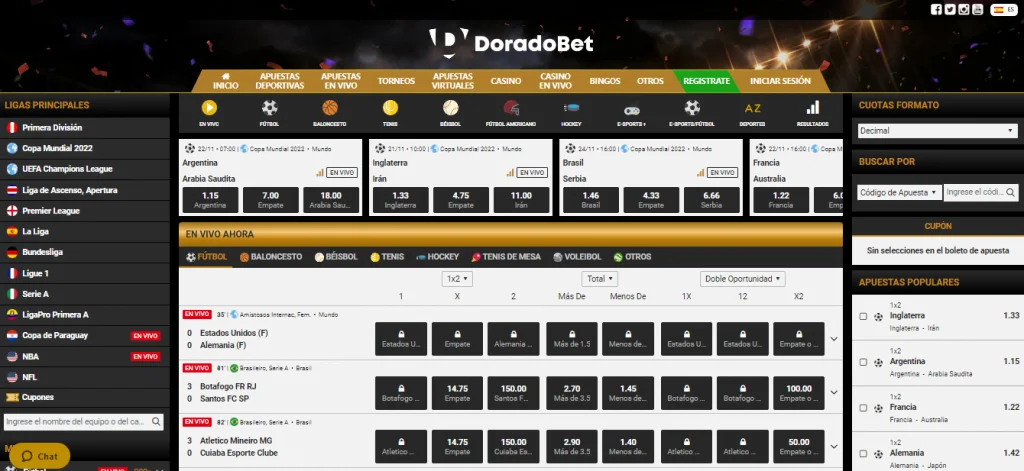The width and height of the screenshot is (1024, 471).
Task: Choose the Fútbol soccer ball icon
Action: click(270, 108)
